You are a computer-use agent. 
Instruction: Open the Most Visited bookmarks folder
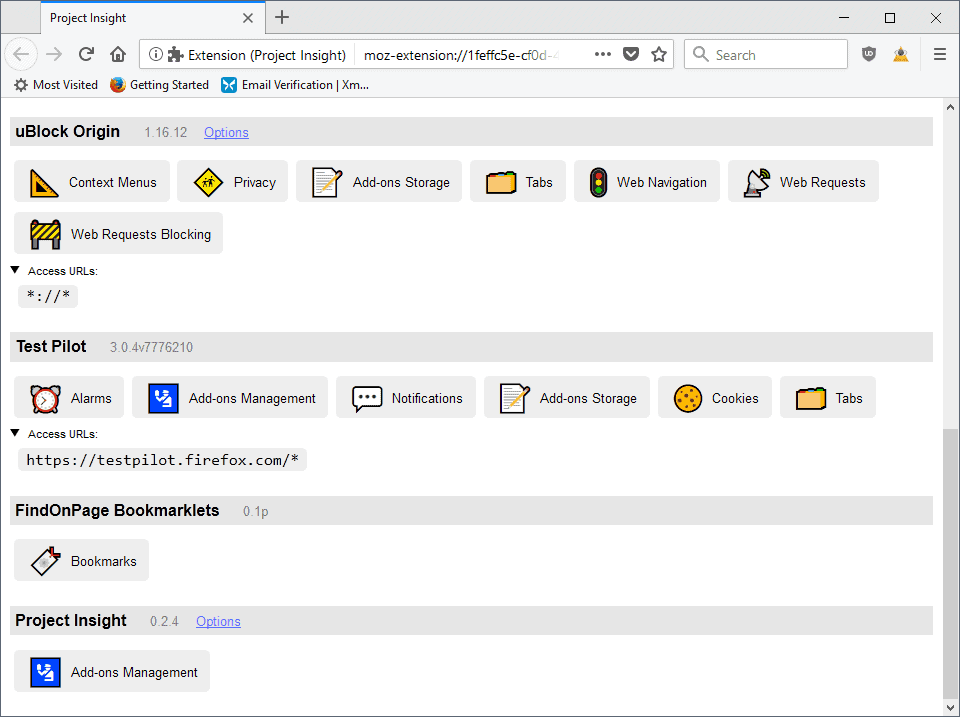click(56, 85)
